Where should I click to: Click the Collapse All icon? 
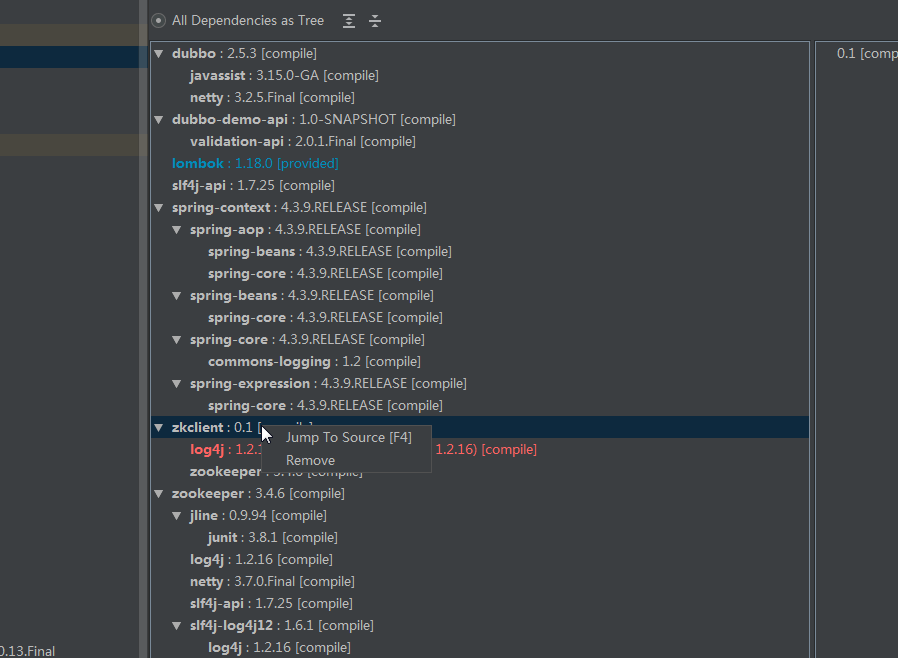pyautogui.click(x=375, y=21)
